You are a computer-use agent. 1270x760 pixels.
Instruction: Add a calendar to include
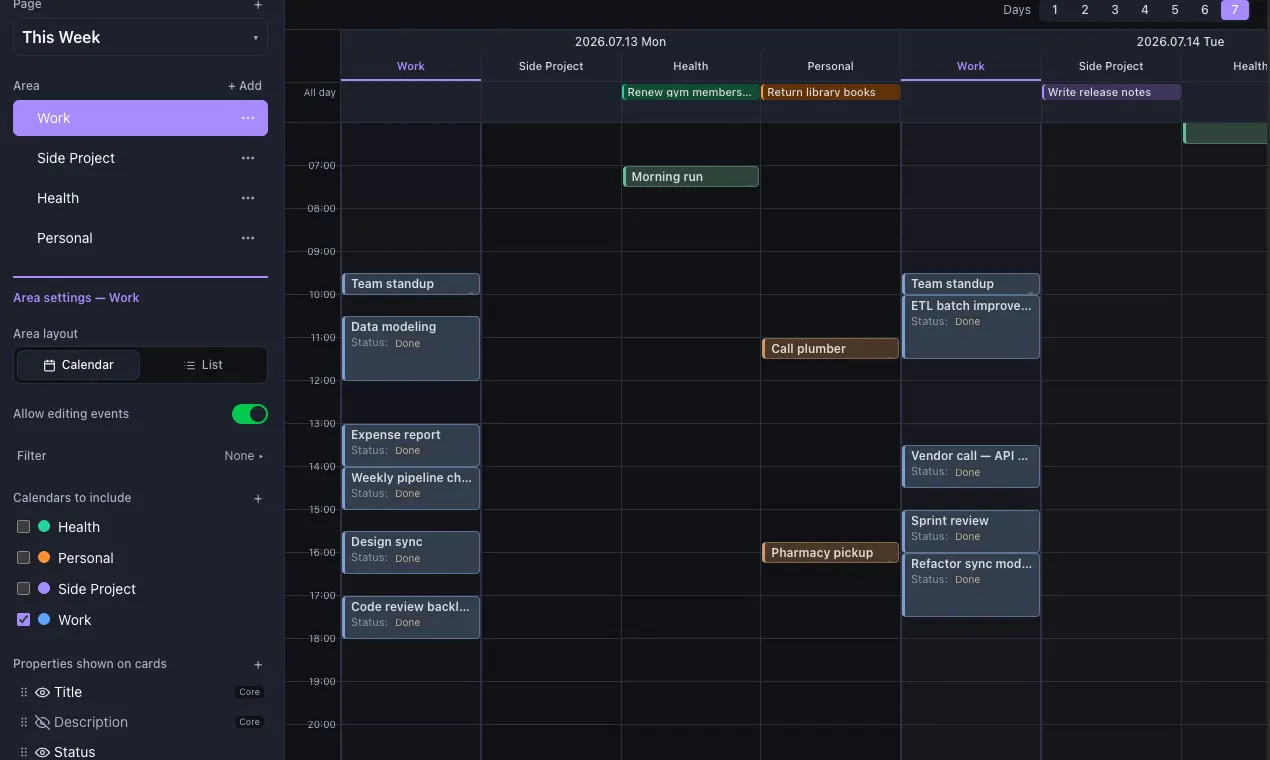258,498
